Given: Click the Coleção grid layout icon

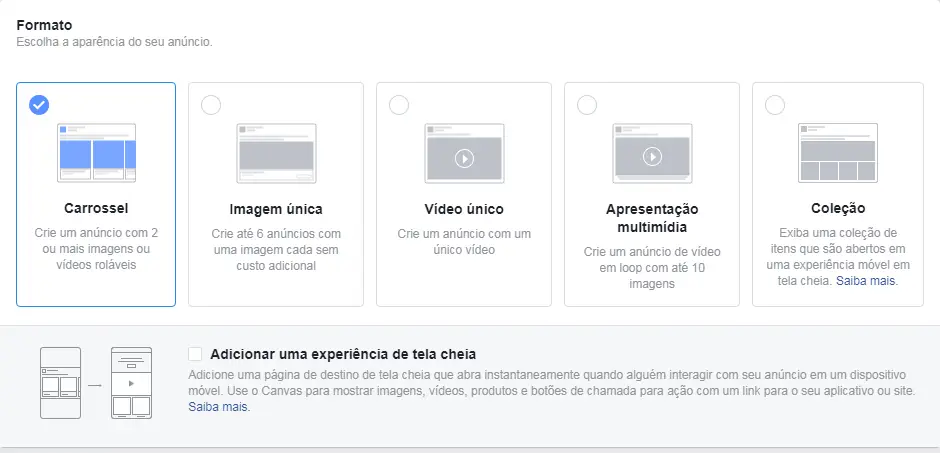Looking at the screenshot, I should pos(838,153).
